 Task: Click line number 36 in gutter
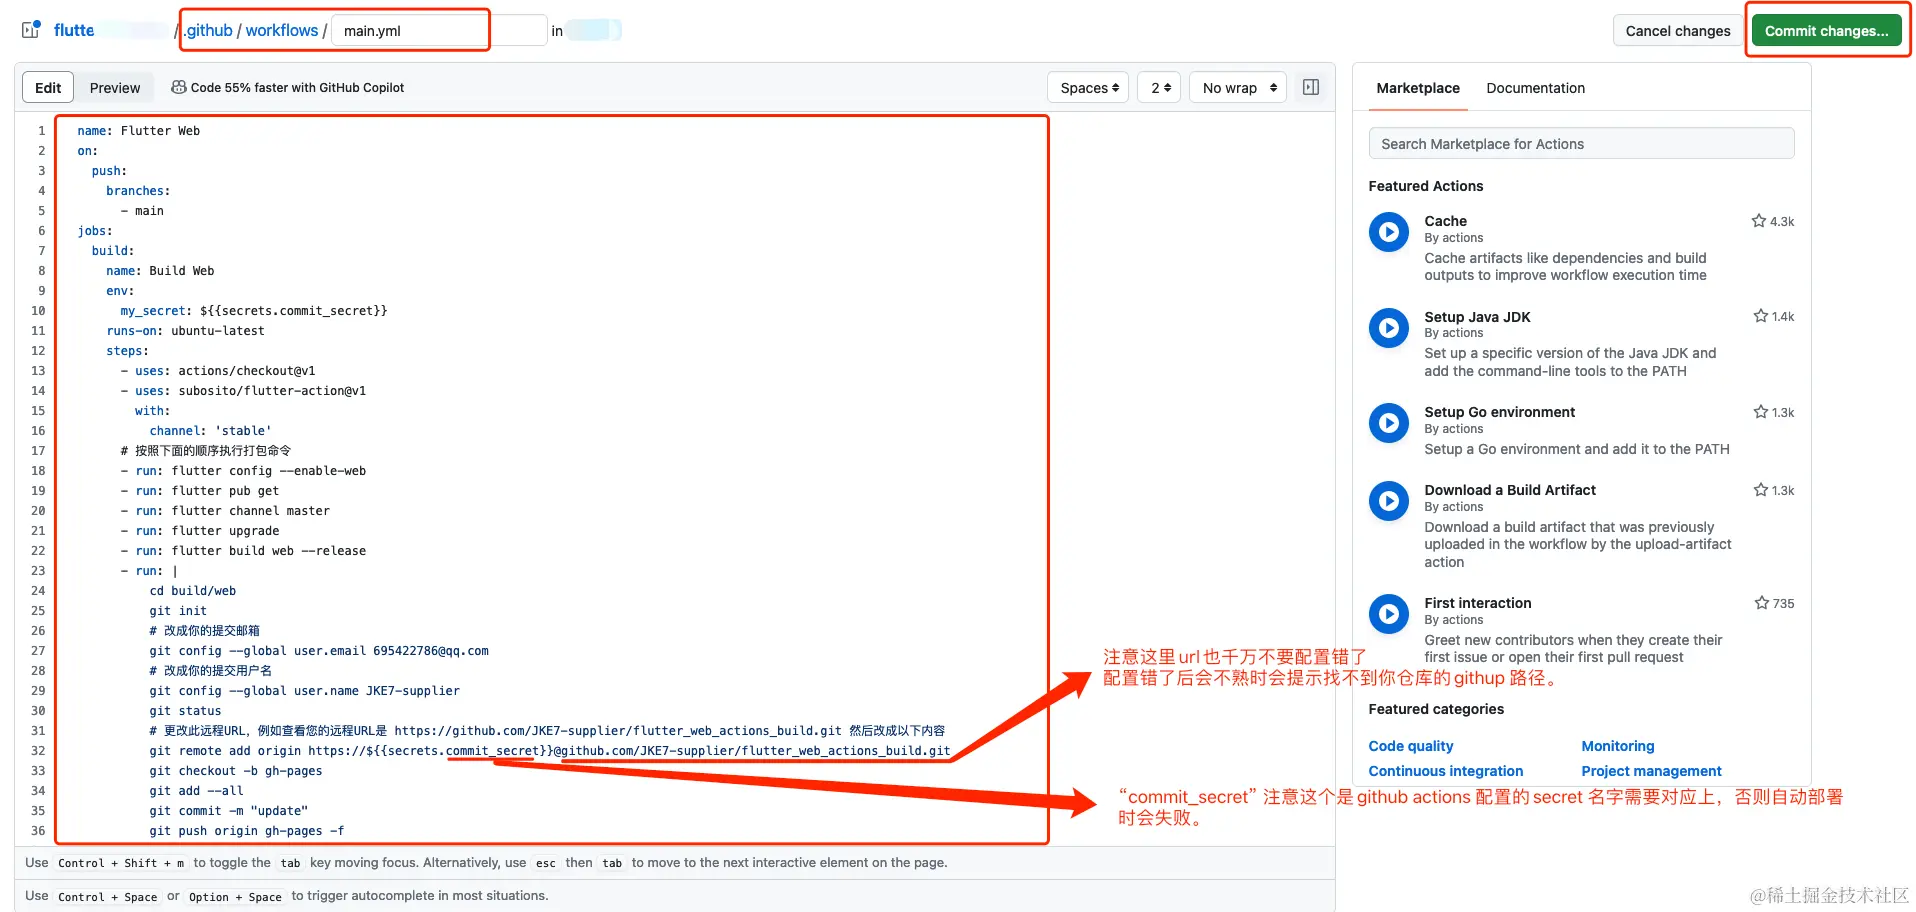pyautogui.click(x=38, y=831)
